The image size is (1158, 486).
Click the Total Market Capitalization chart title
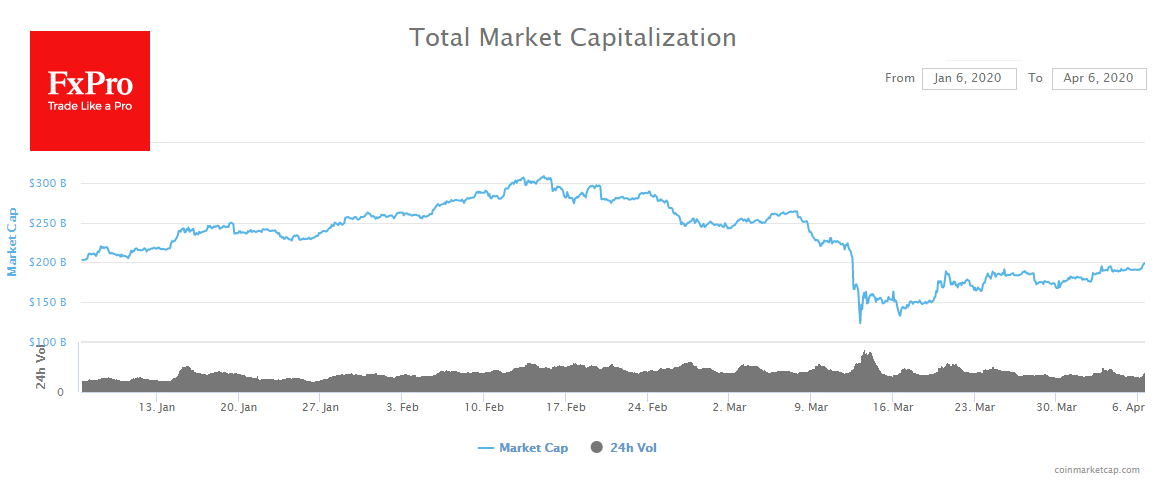[573, 38]
